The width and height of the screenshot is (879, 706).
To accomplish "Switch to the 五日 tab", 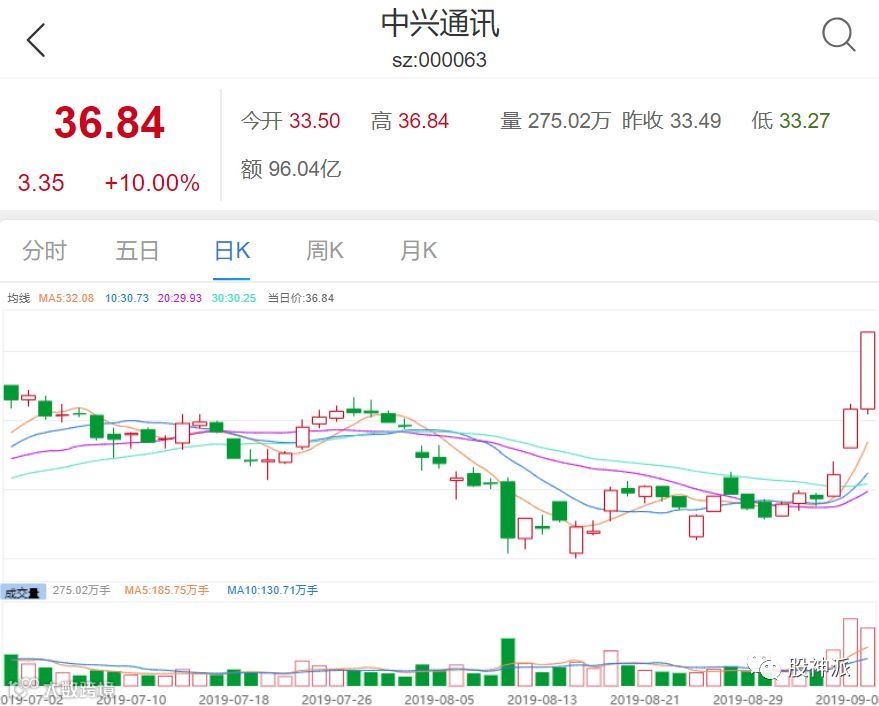I will pos(137,250).
